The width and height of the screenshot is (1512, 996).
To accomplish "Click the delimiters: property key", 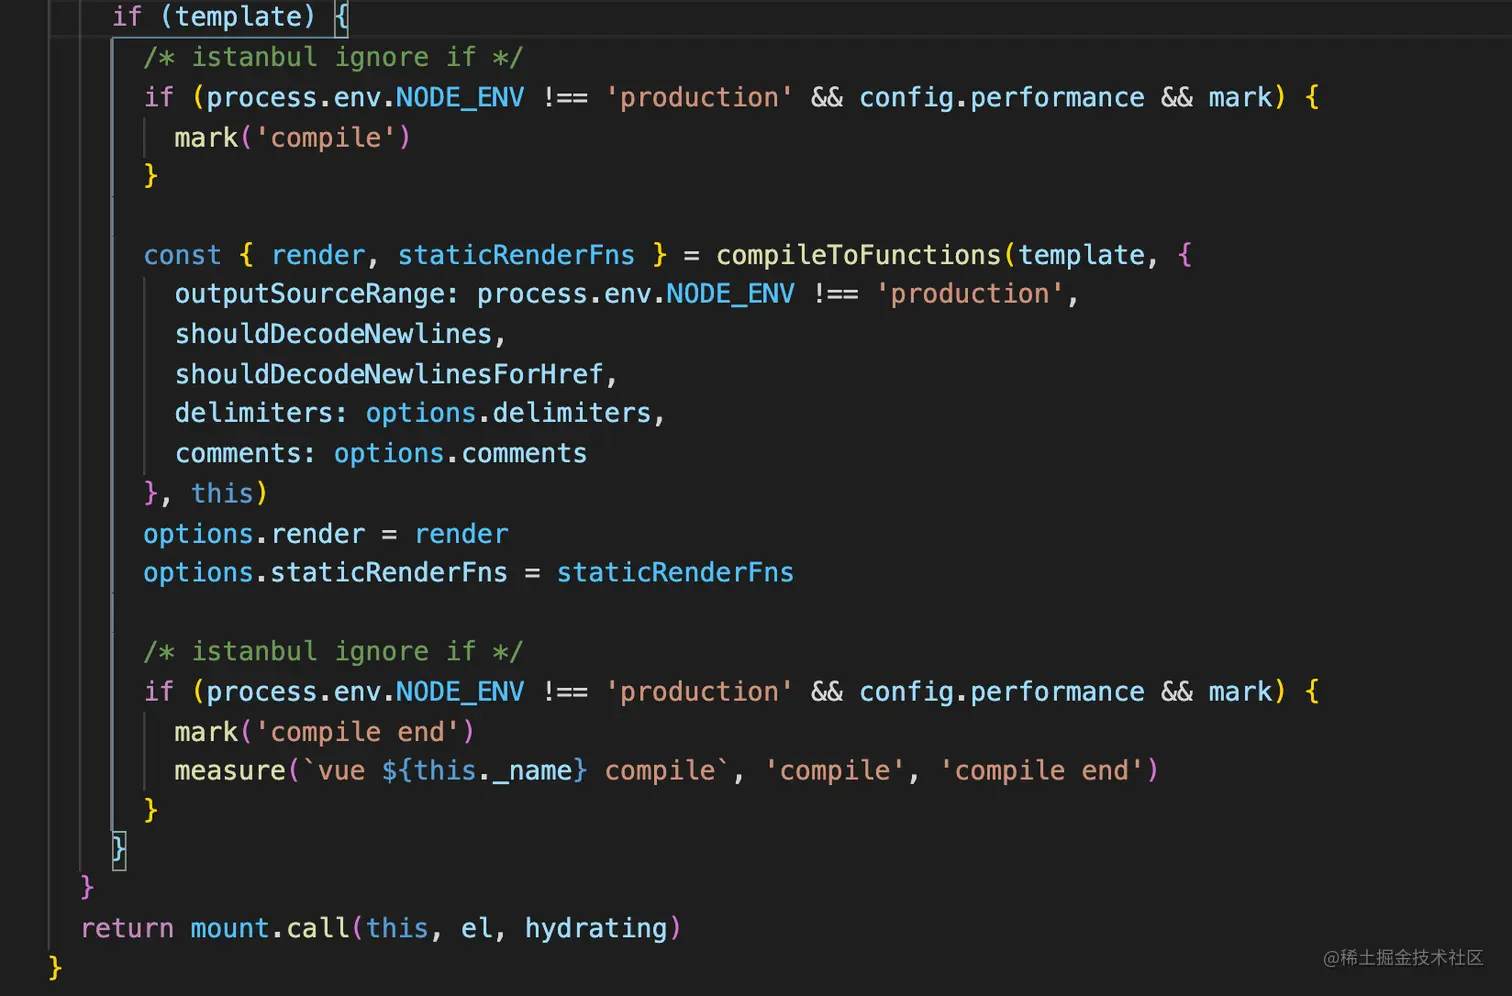I will pyautogui.click(x=261, y=413).
